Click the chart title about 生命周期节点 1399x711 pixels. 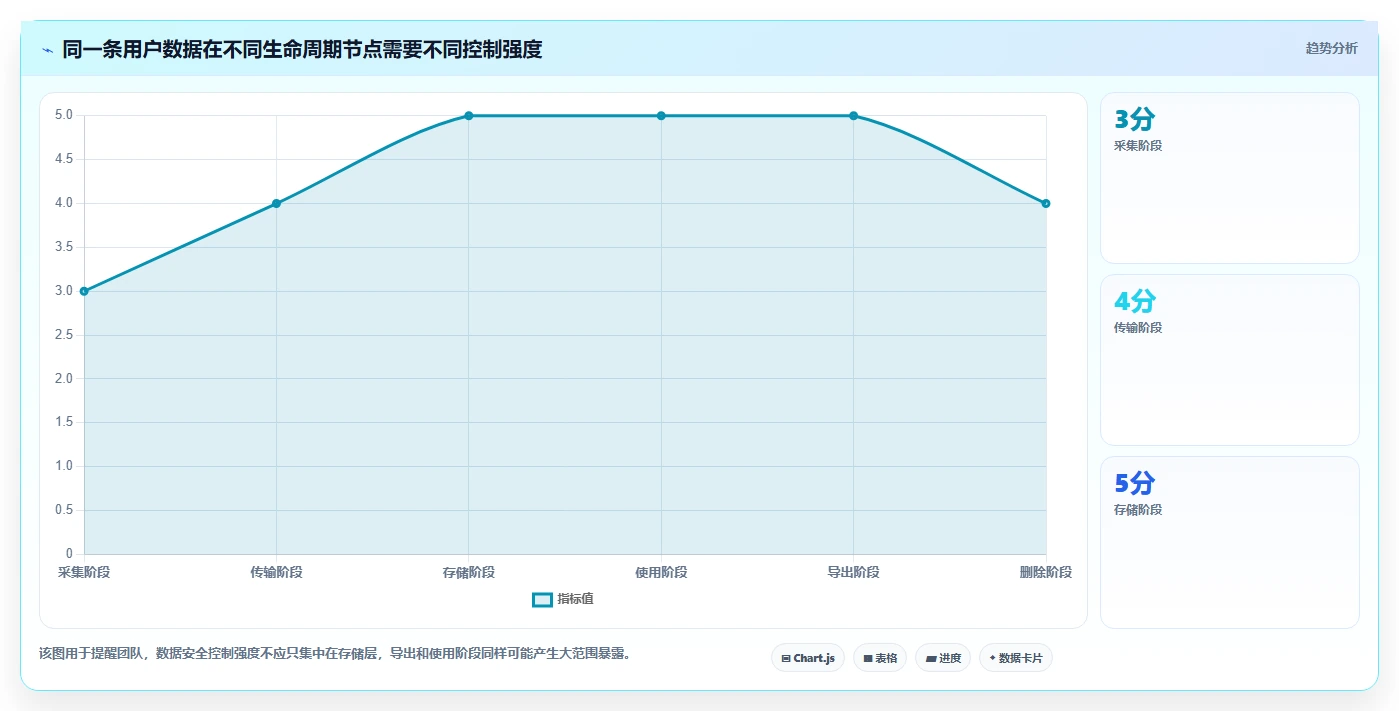point(302,49)
